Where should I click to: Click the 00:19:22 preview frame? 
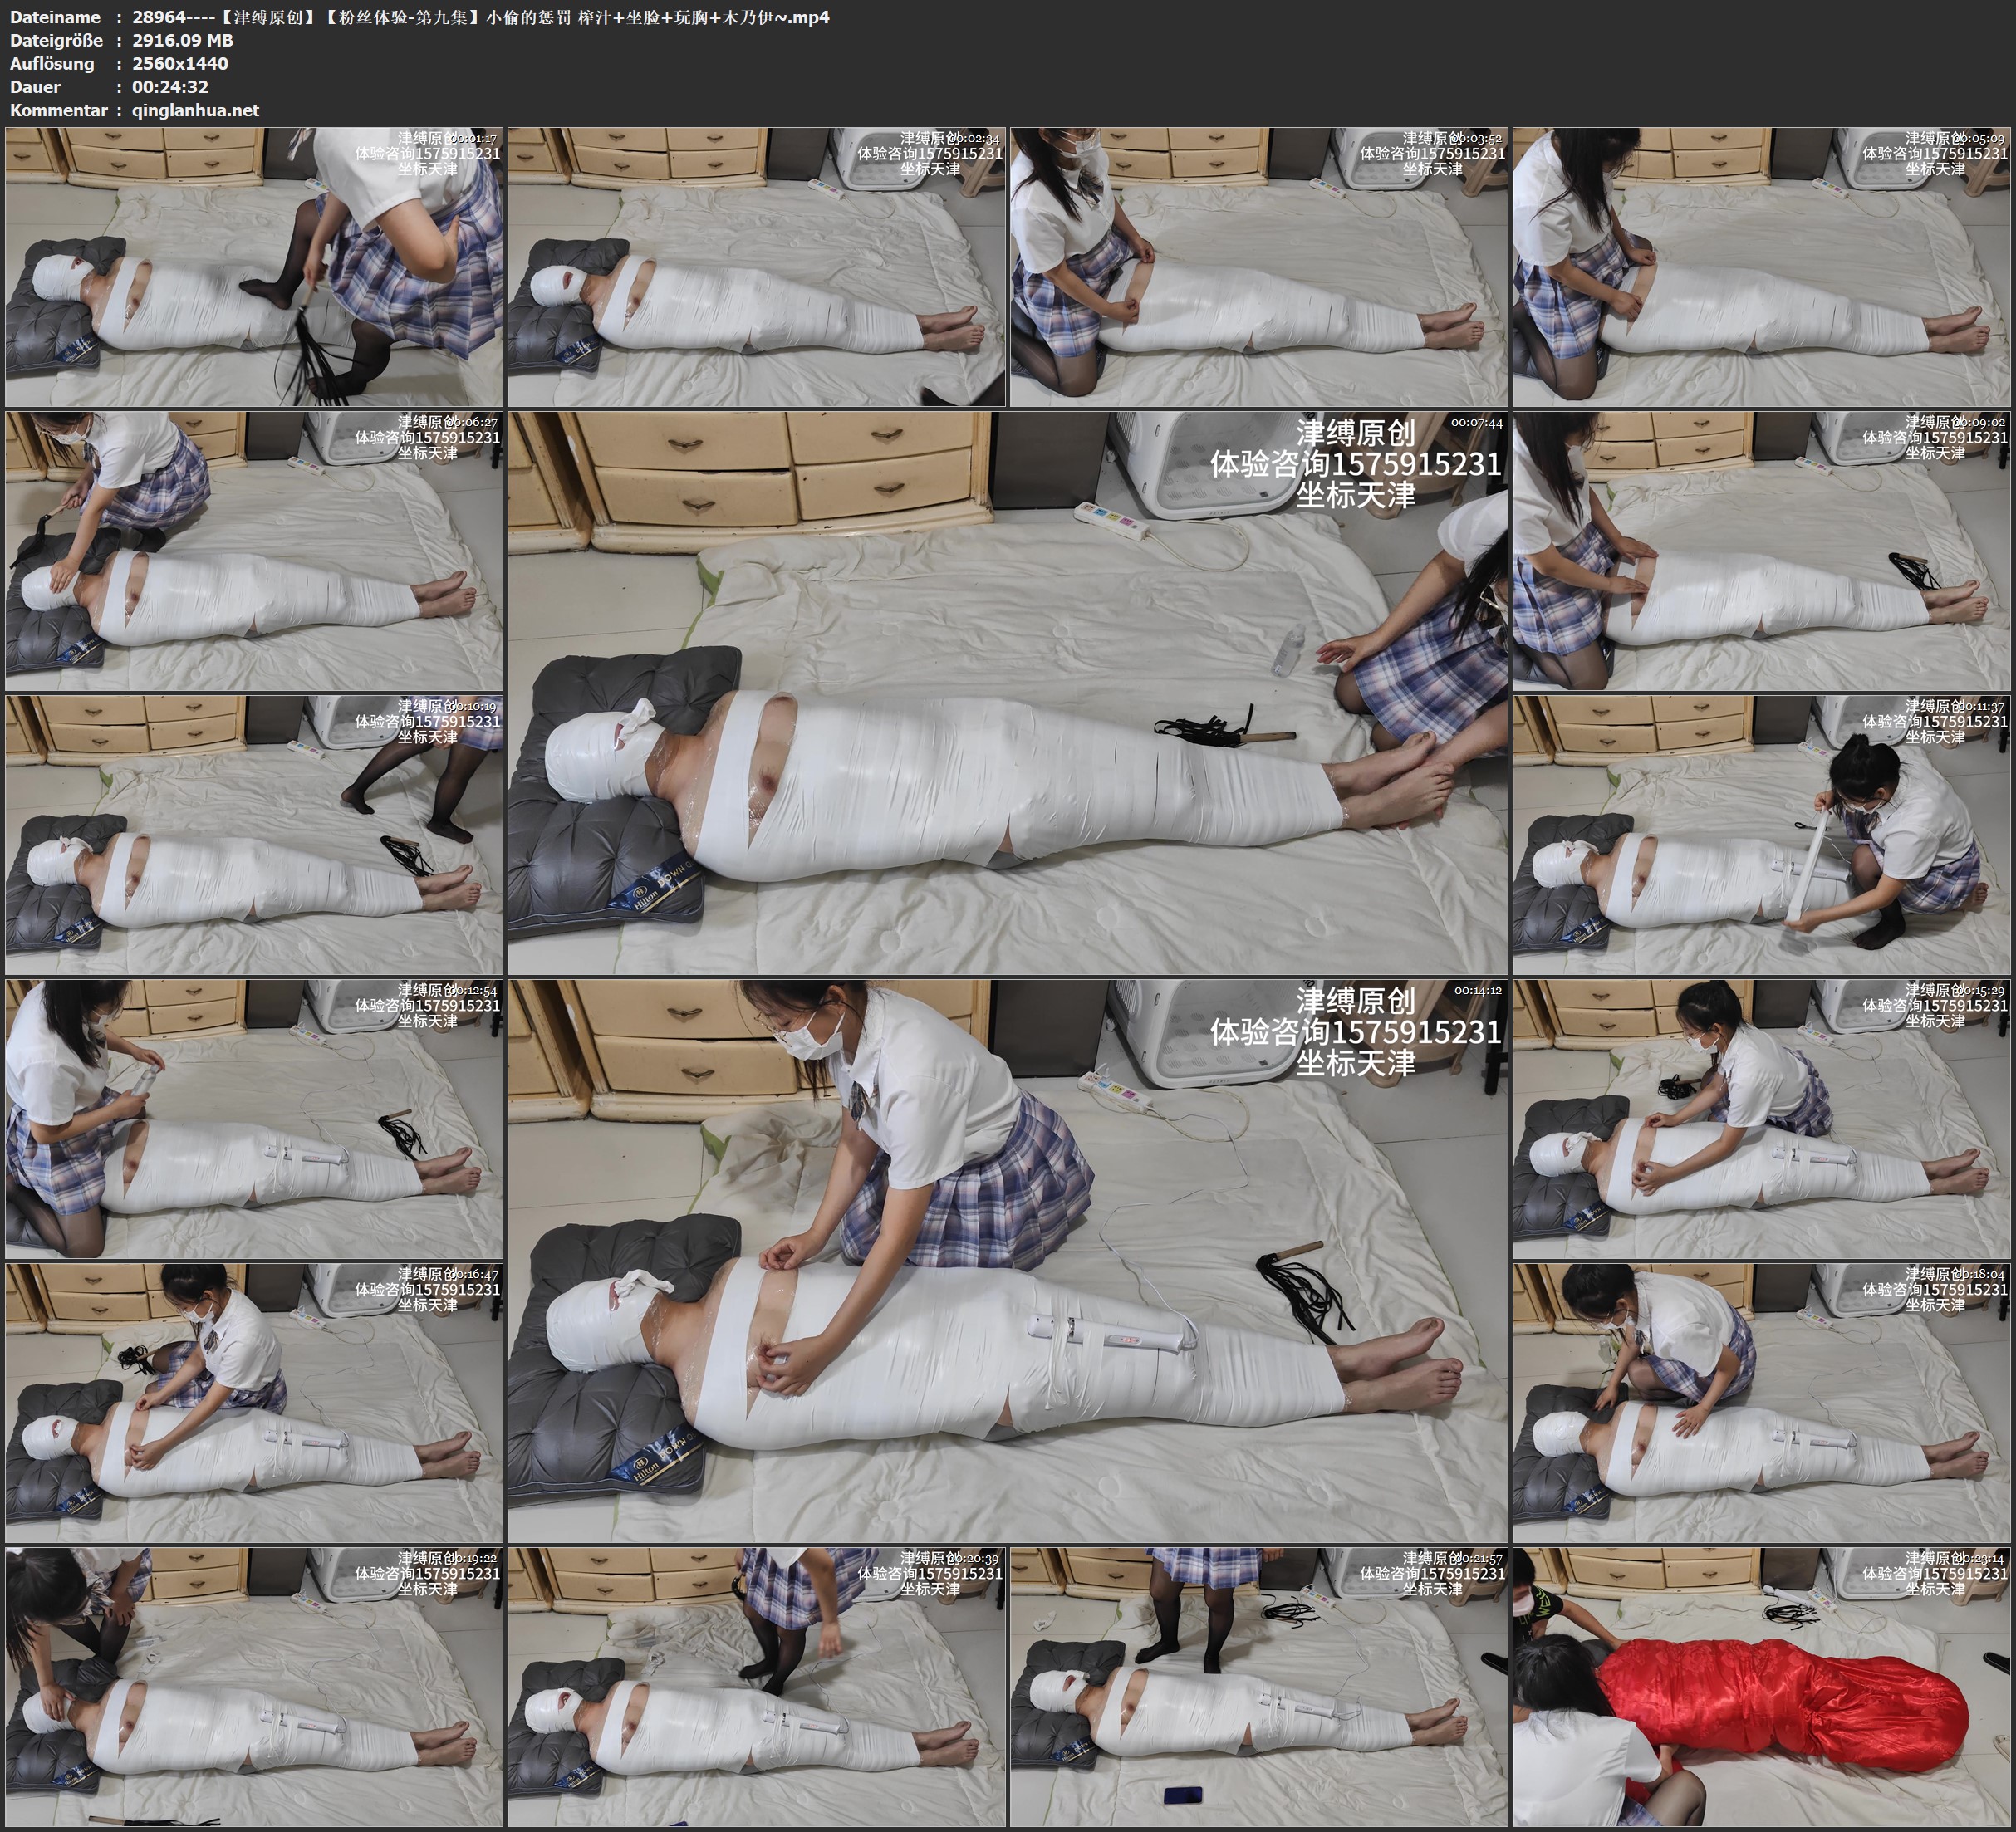pyautogui.click(x=254, y=1687)
